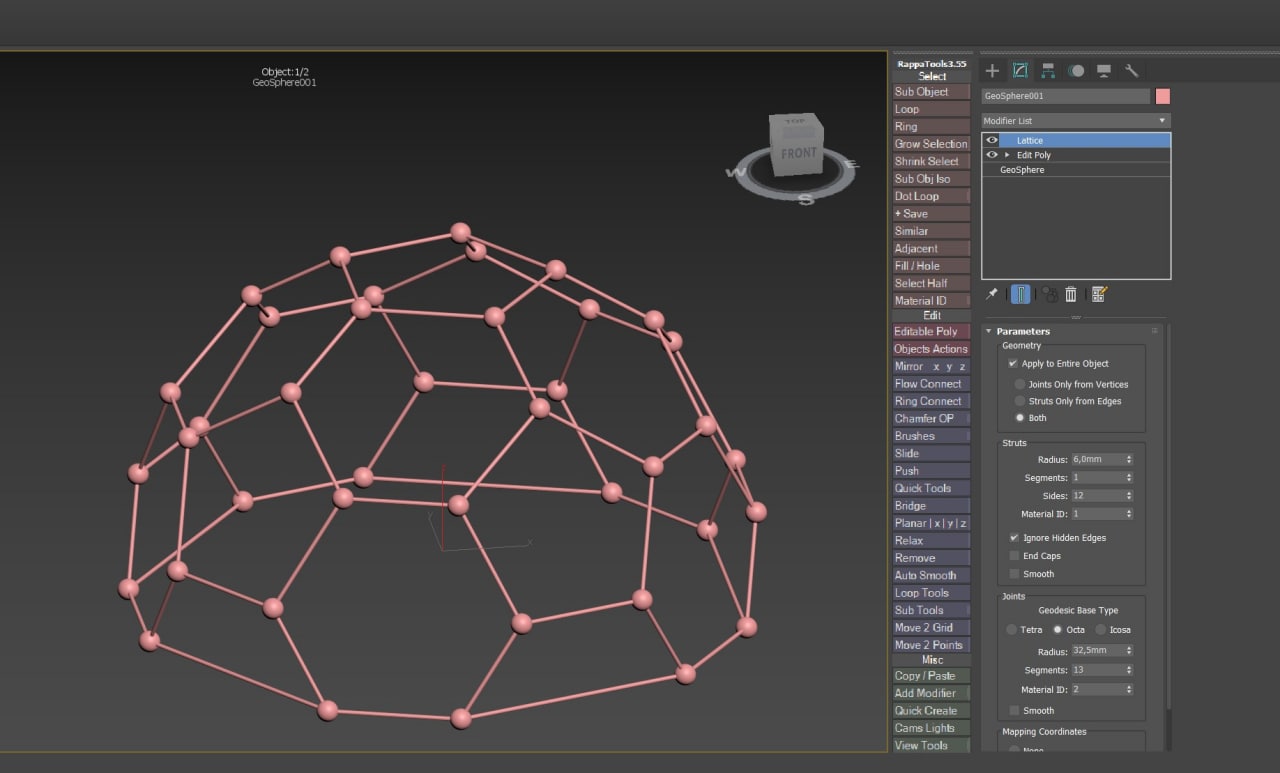
Task: Open the Create panel plus icon
Action: [x=992, y=70]
